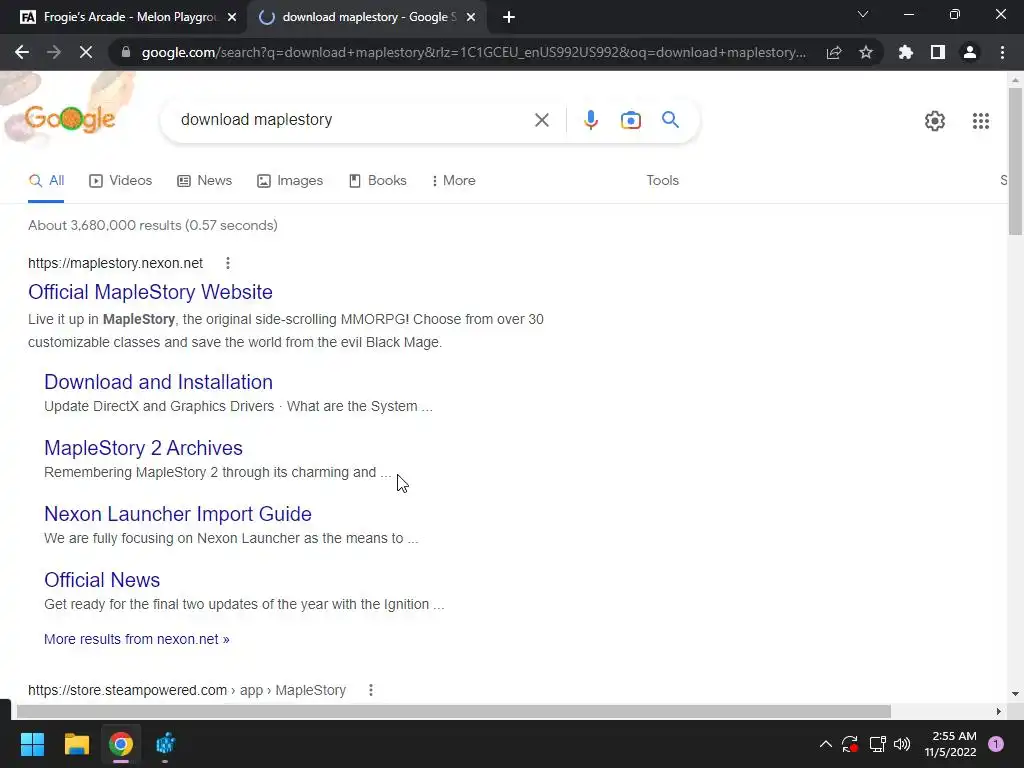Open File Explorer from taskbar
Screen dimensions: 1024x768
click(77, 744)
